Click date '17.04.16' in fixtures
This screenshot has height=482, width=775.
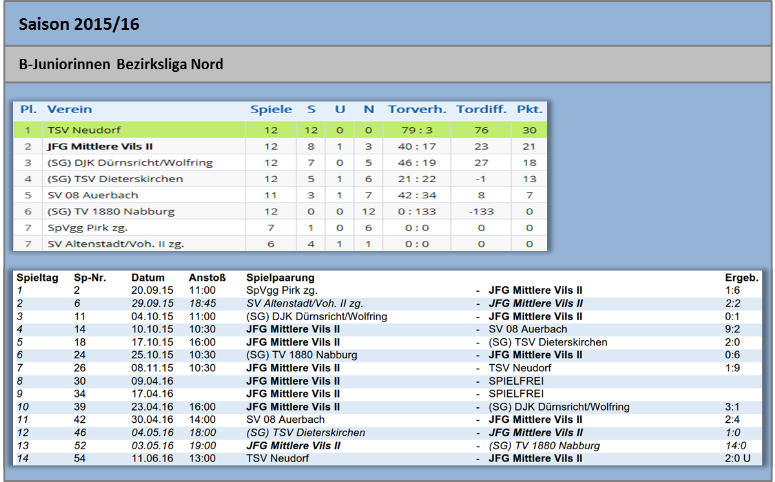(x=152, y=394)
